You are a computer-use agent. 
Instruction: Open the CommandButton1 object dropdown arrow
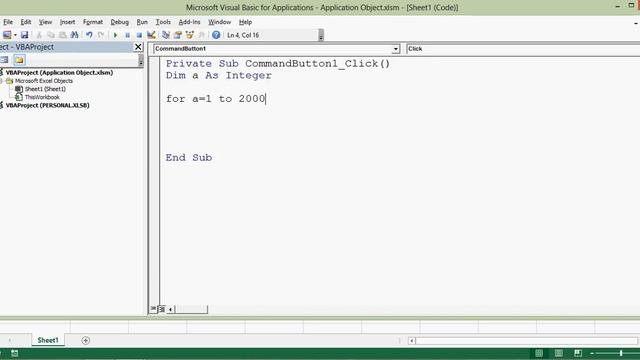[396, 49]
